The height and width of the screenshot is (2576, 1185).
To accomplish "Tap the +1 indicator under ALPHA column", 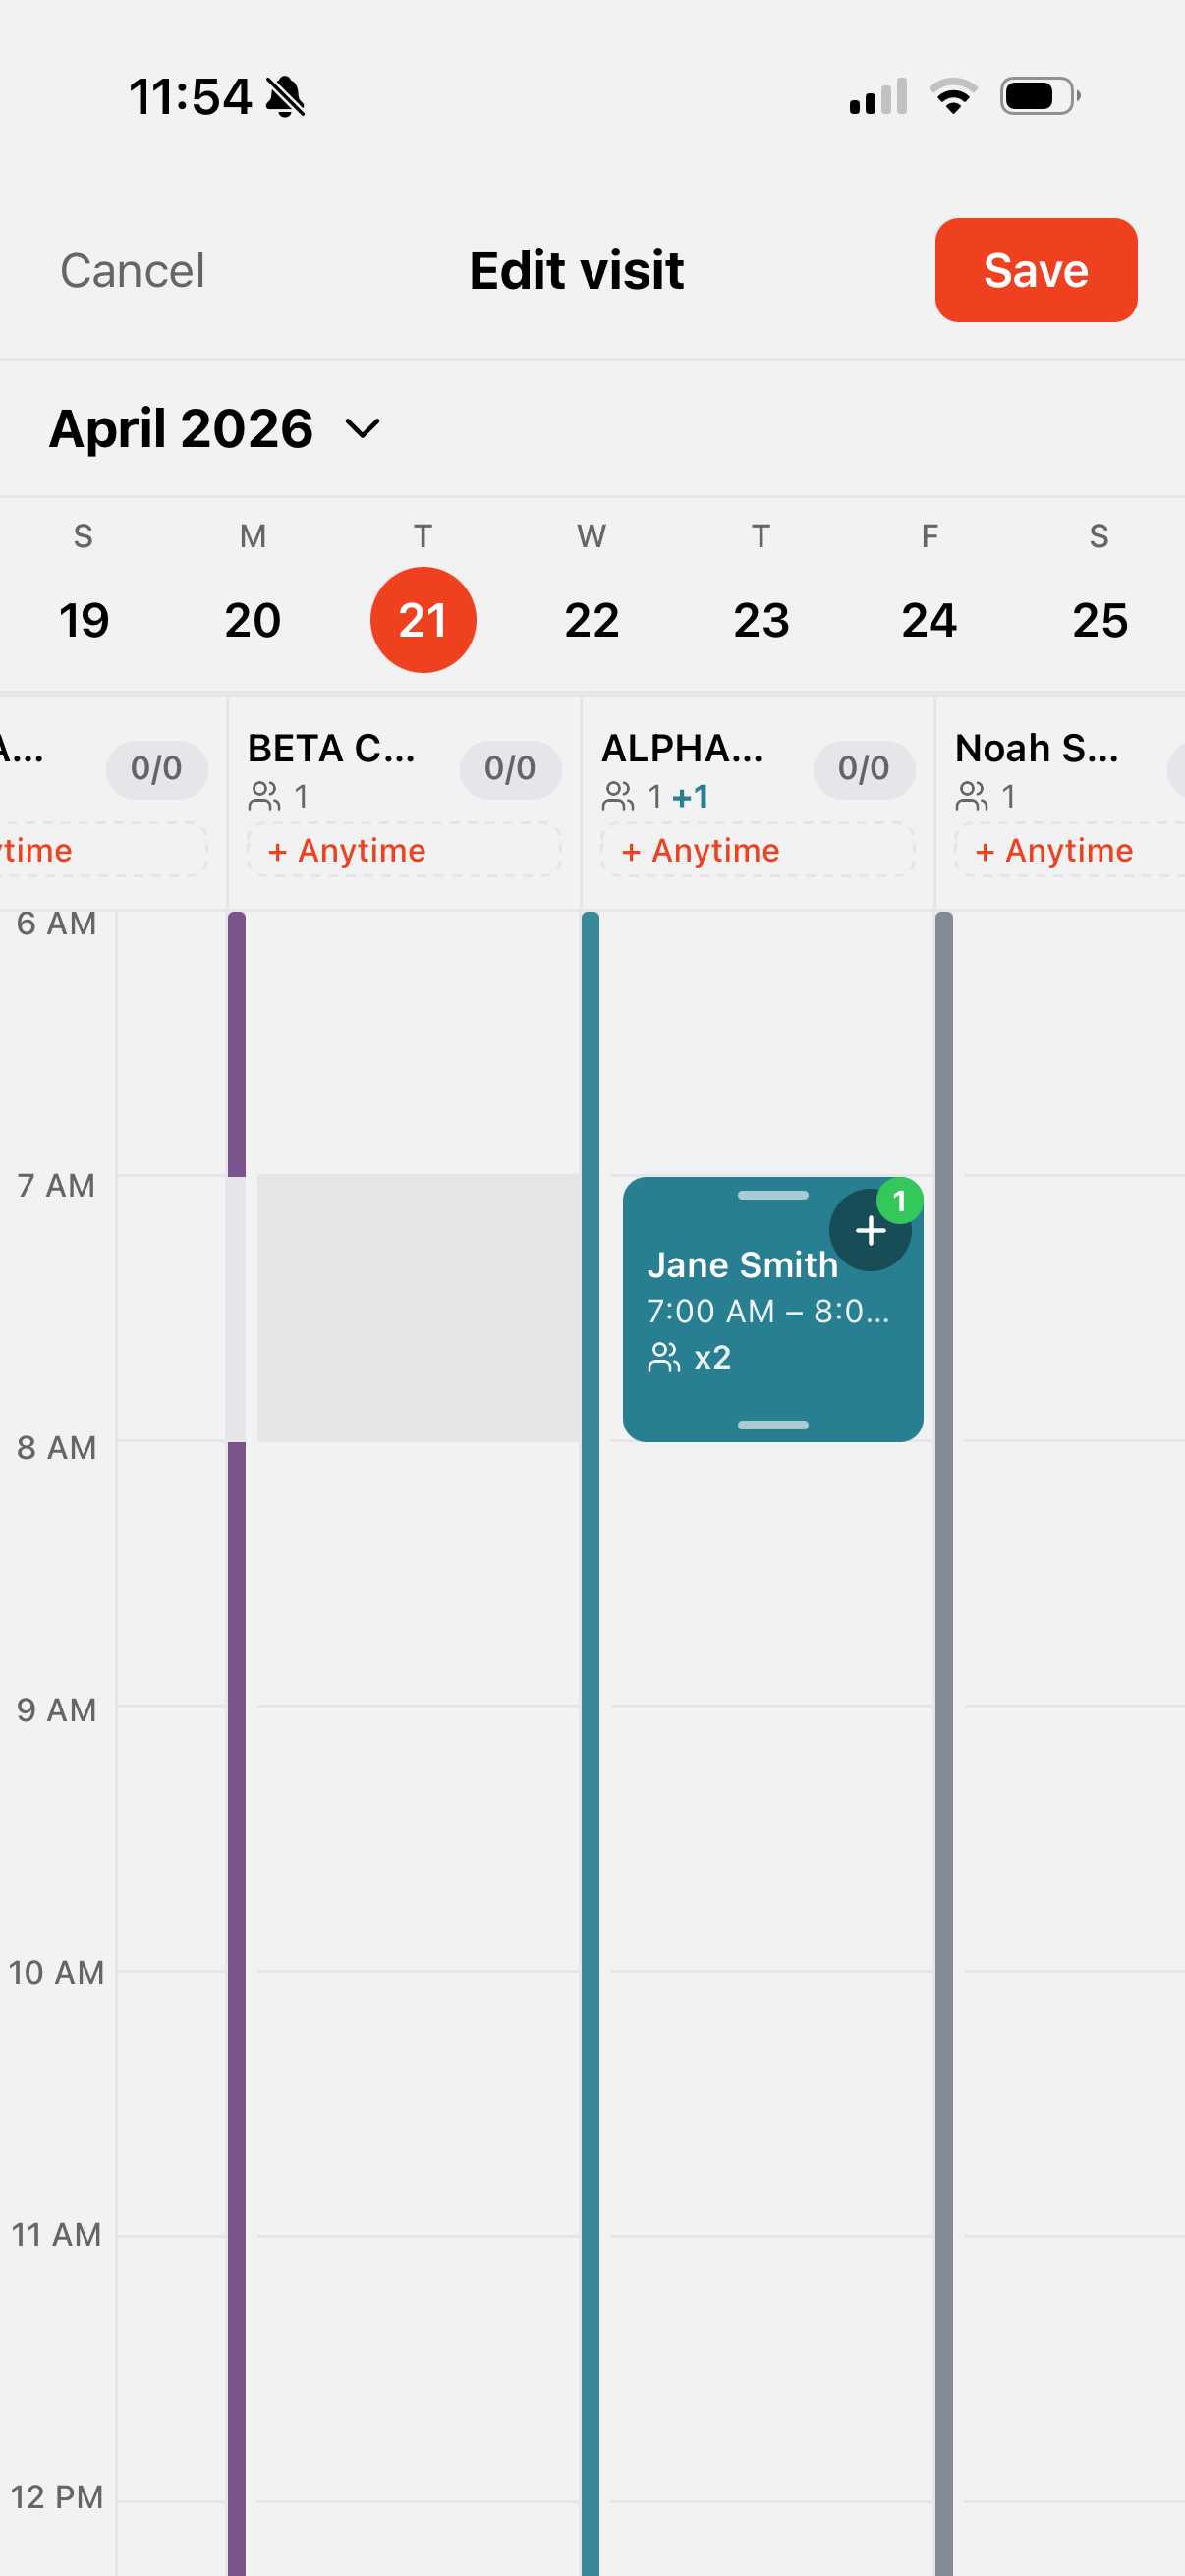I will (690, 796).
